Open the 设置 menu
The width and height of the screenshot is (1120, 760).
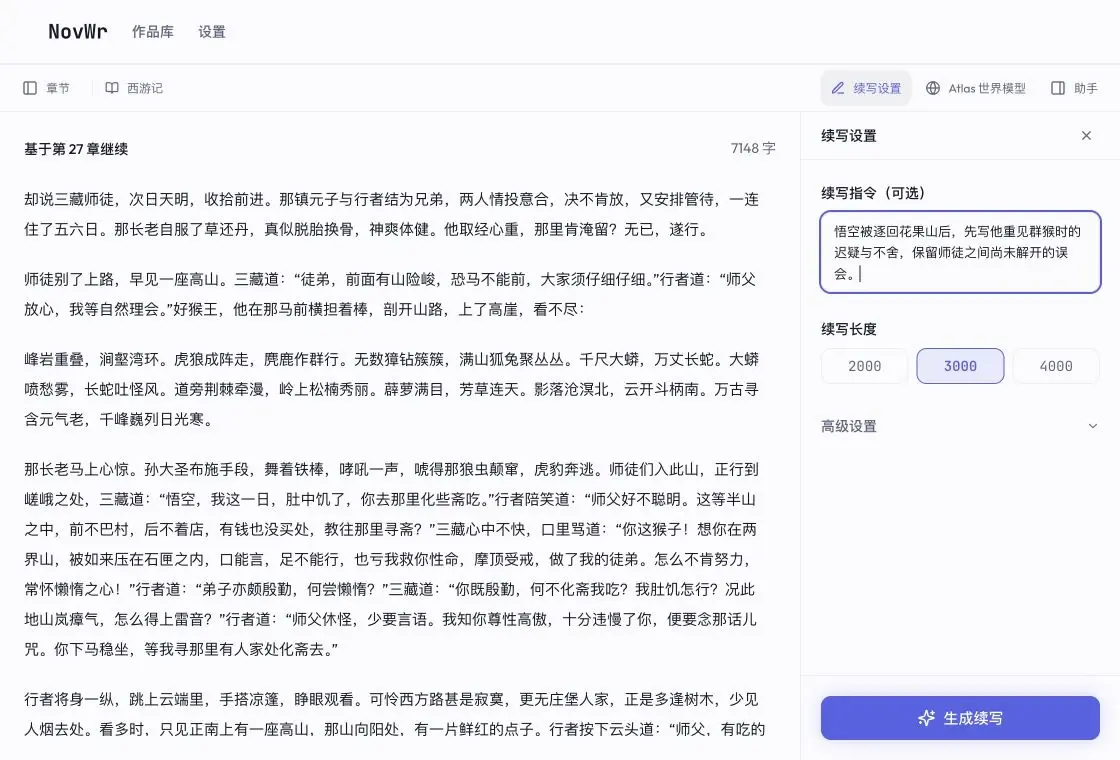(211, 31)
